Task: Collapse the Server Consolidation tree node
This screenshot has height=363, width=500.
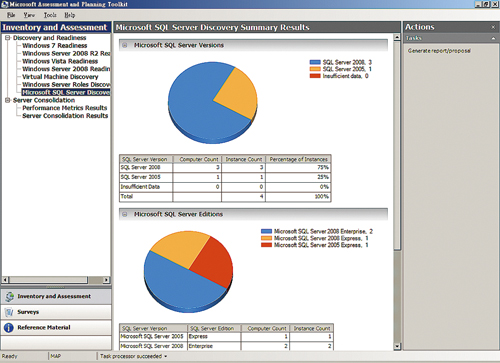Action: [x=8, y=100]
